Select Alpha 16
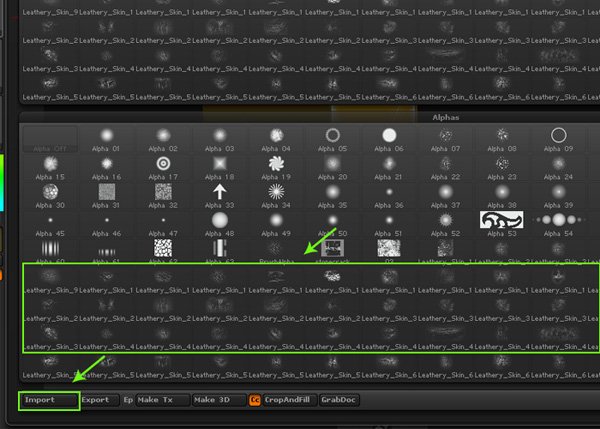This screenshot has width=600, height=429. pyautogui.click(x=106, y=168)
